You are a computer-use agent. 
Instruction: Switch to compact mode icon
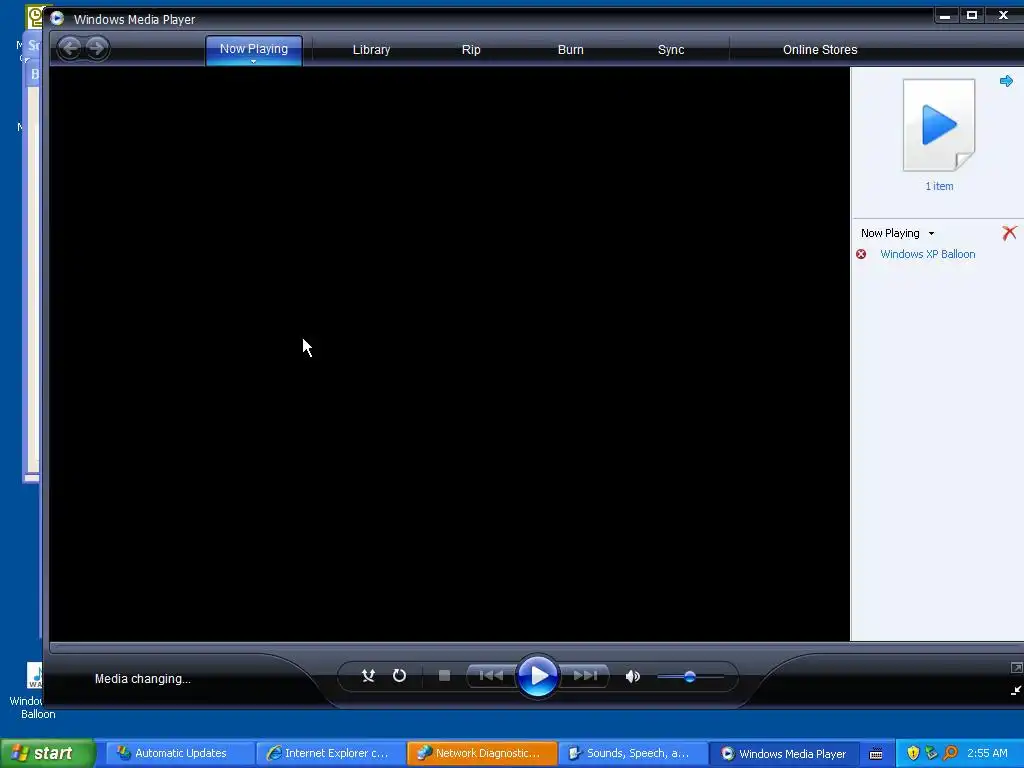(x=1016, y=690)
